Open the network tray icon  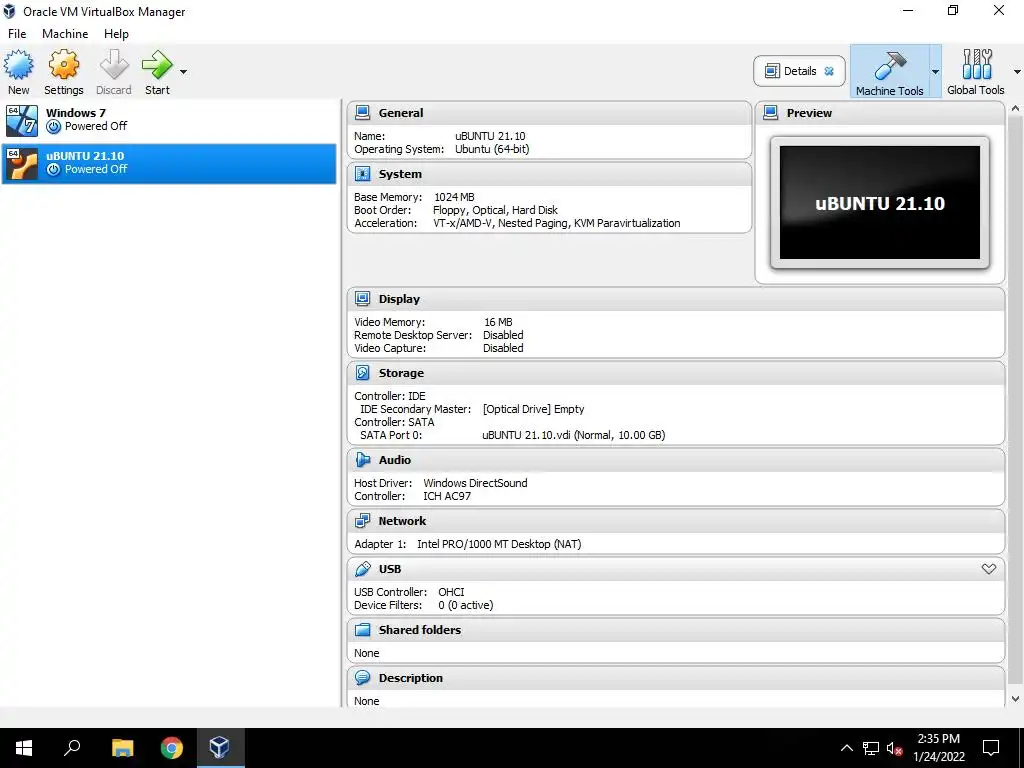click(x=871, y=748)
